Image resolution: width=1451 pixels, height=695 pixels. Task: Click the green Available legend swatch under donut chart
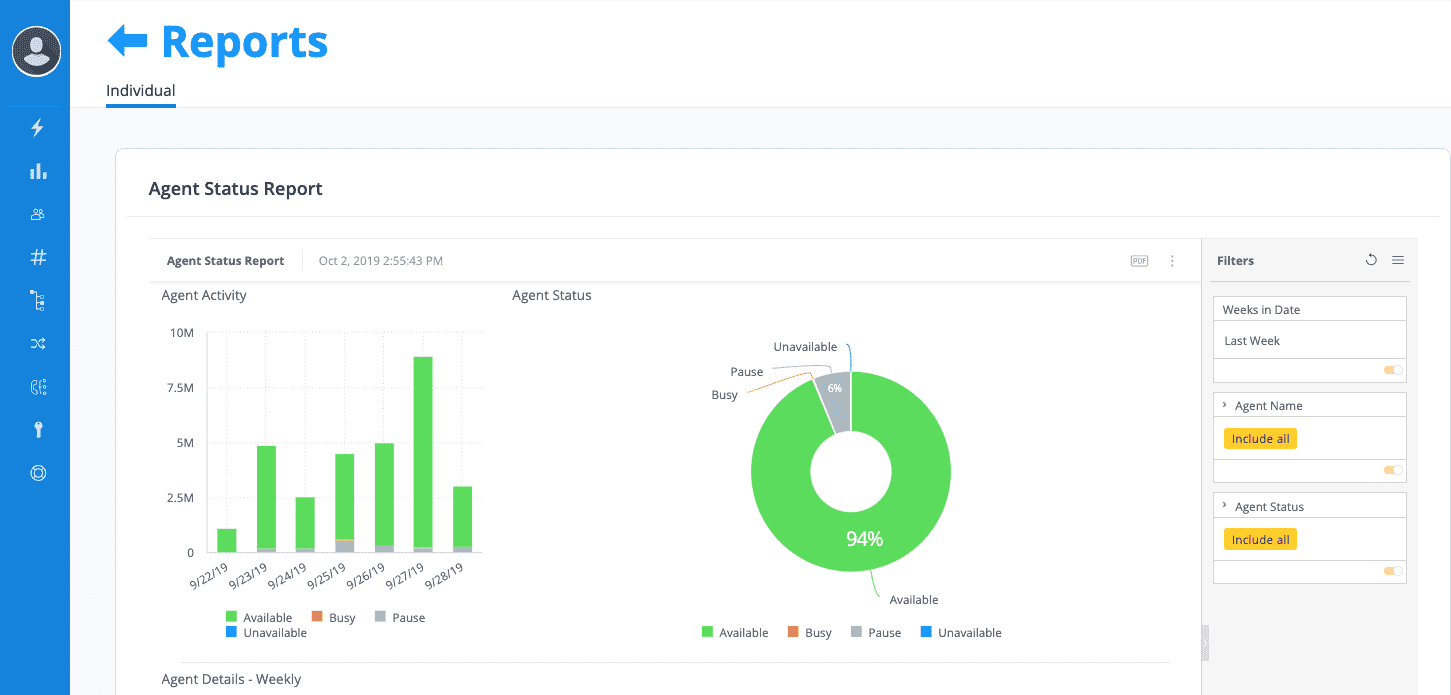[708, 632]
